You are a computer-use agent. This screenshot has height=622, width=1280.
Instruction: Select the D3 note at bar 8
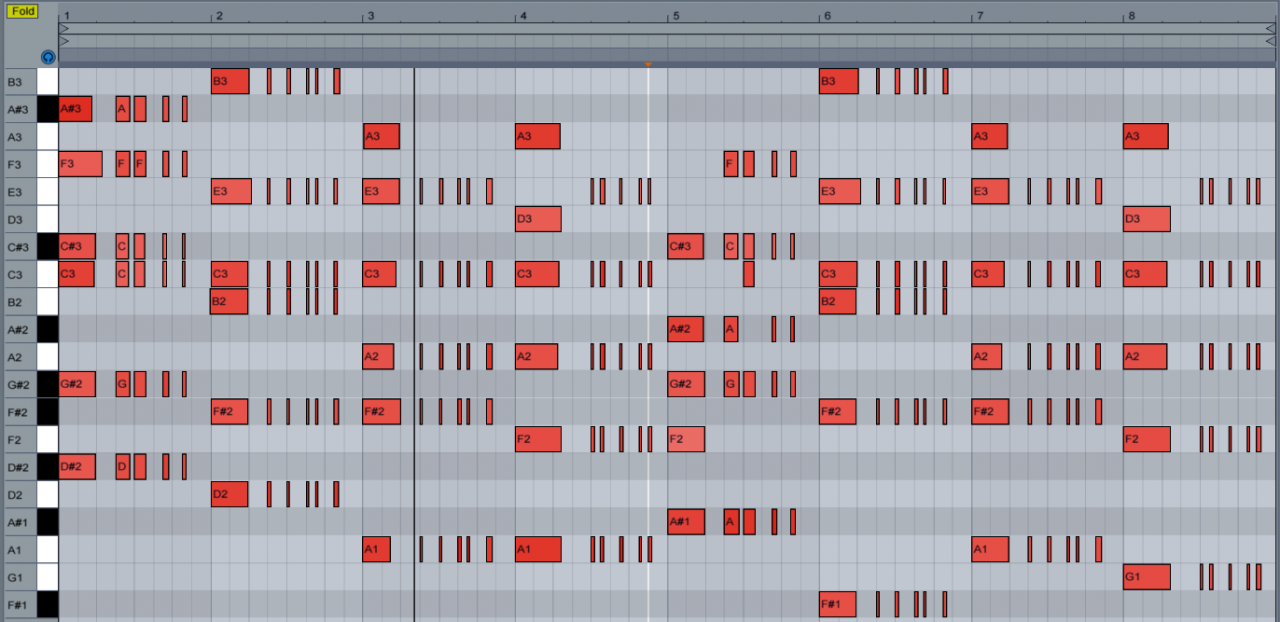pyautogui.click(x=1146, y=219)
